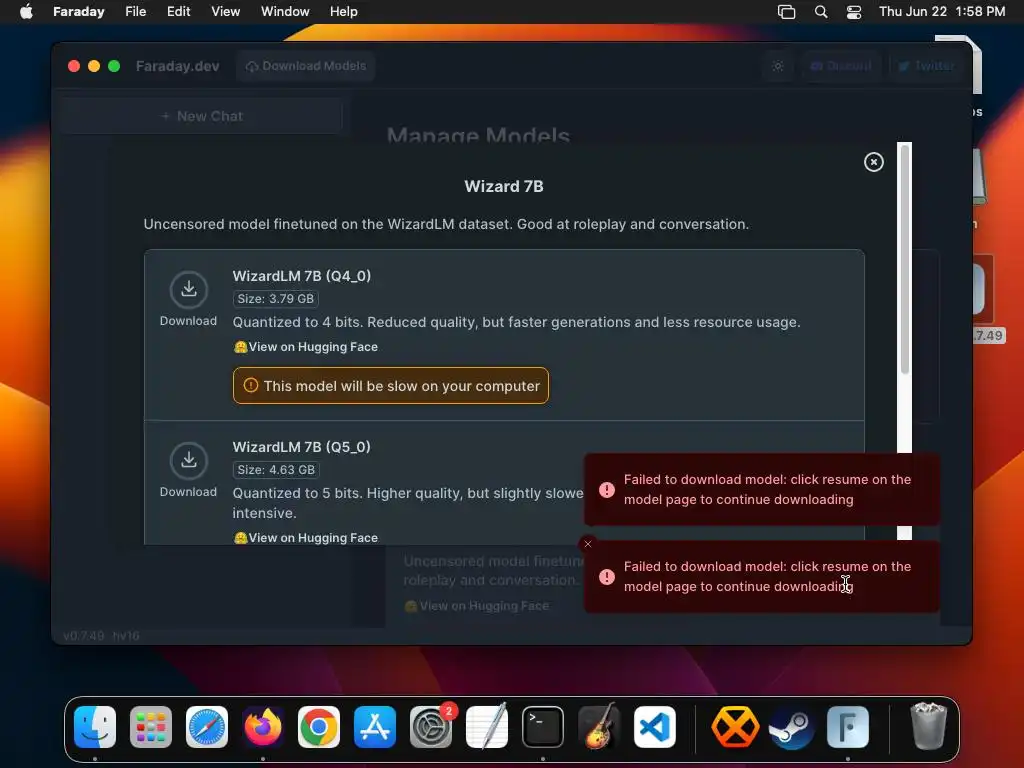Click the Wizard 7B dialog heading
The width and height of the screenshot is (1024, 768).
[504, 186]
